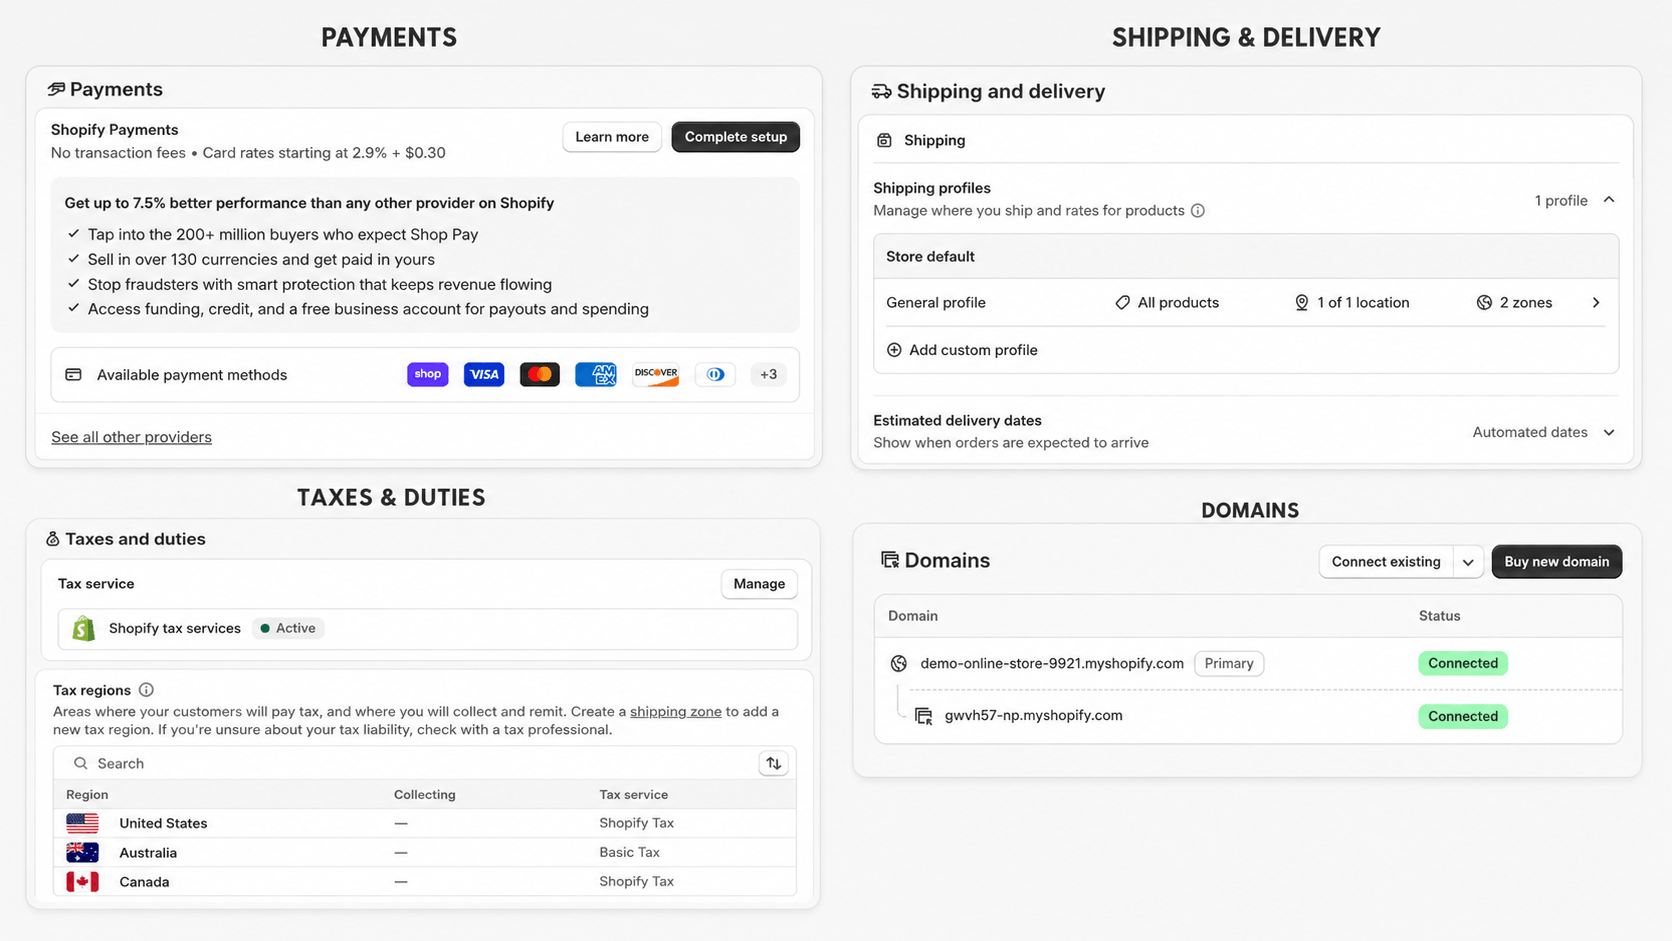Click the Learn more button
Image resolution: width=1672 pixels, height=941 pixels.
(x=612, y=137)
